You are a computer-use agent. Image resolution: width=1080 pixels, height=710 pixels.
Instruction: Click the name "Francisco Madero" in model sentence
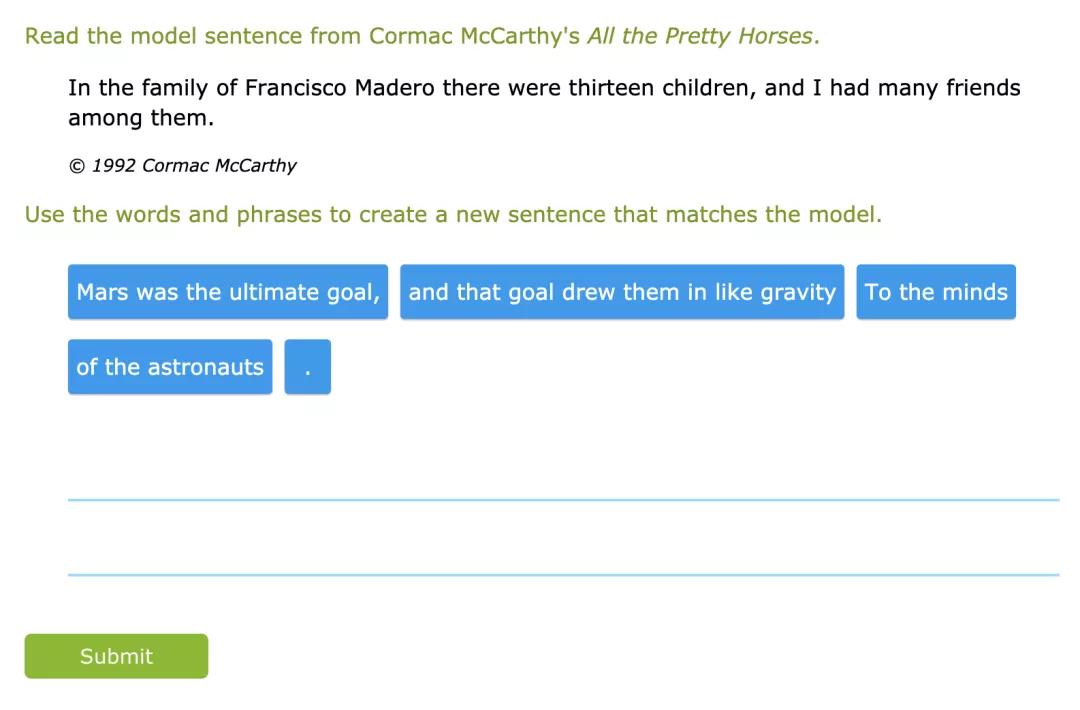[340, 88]
